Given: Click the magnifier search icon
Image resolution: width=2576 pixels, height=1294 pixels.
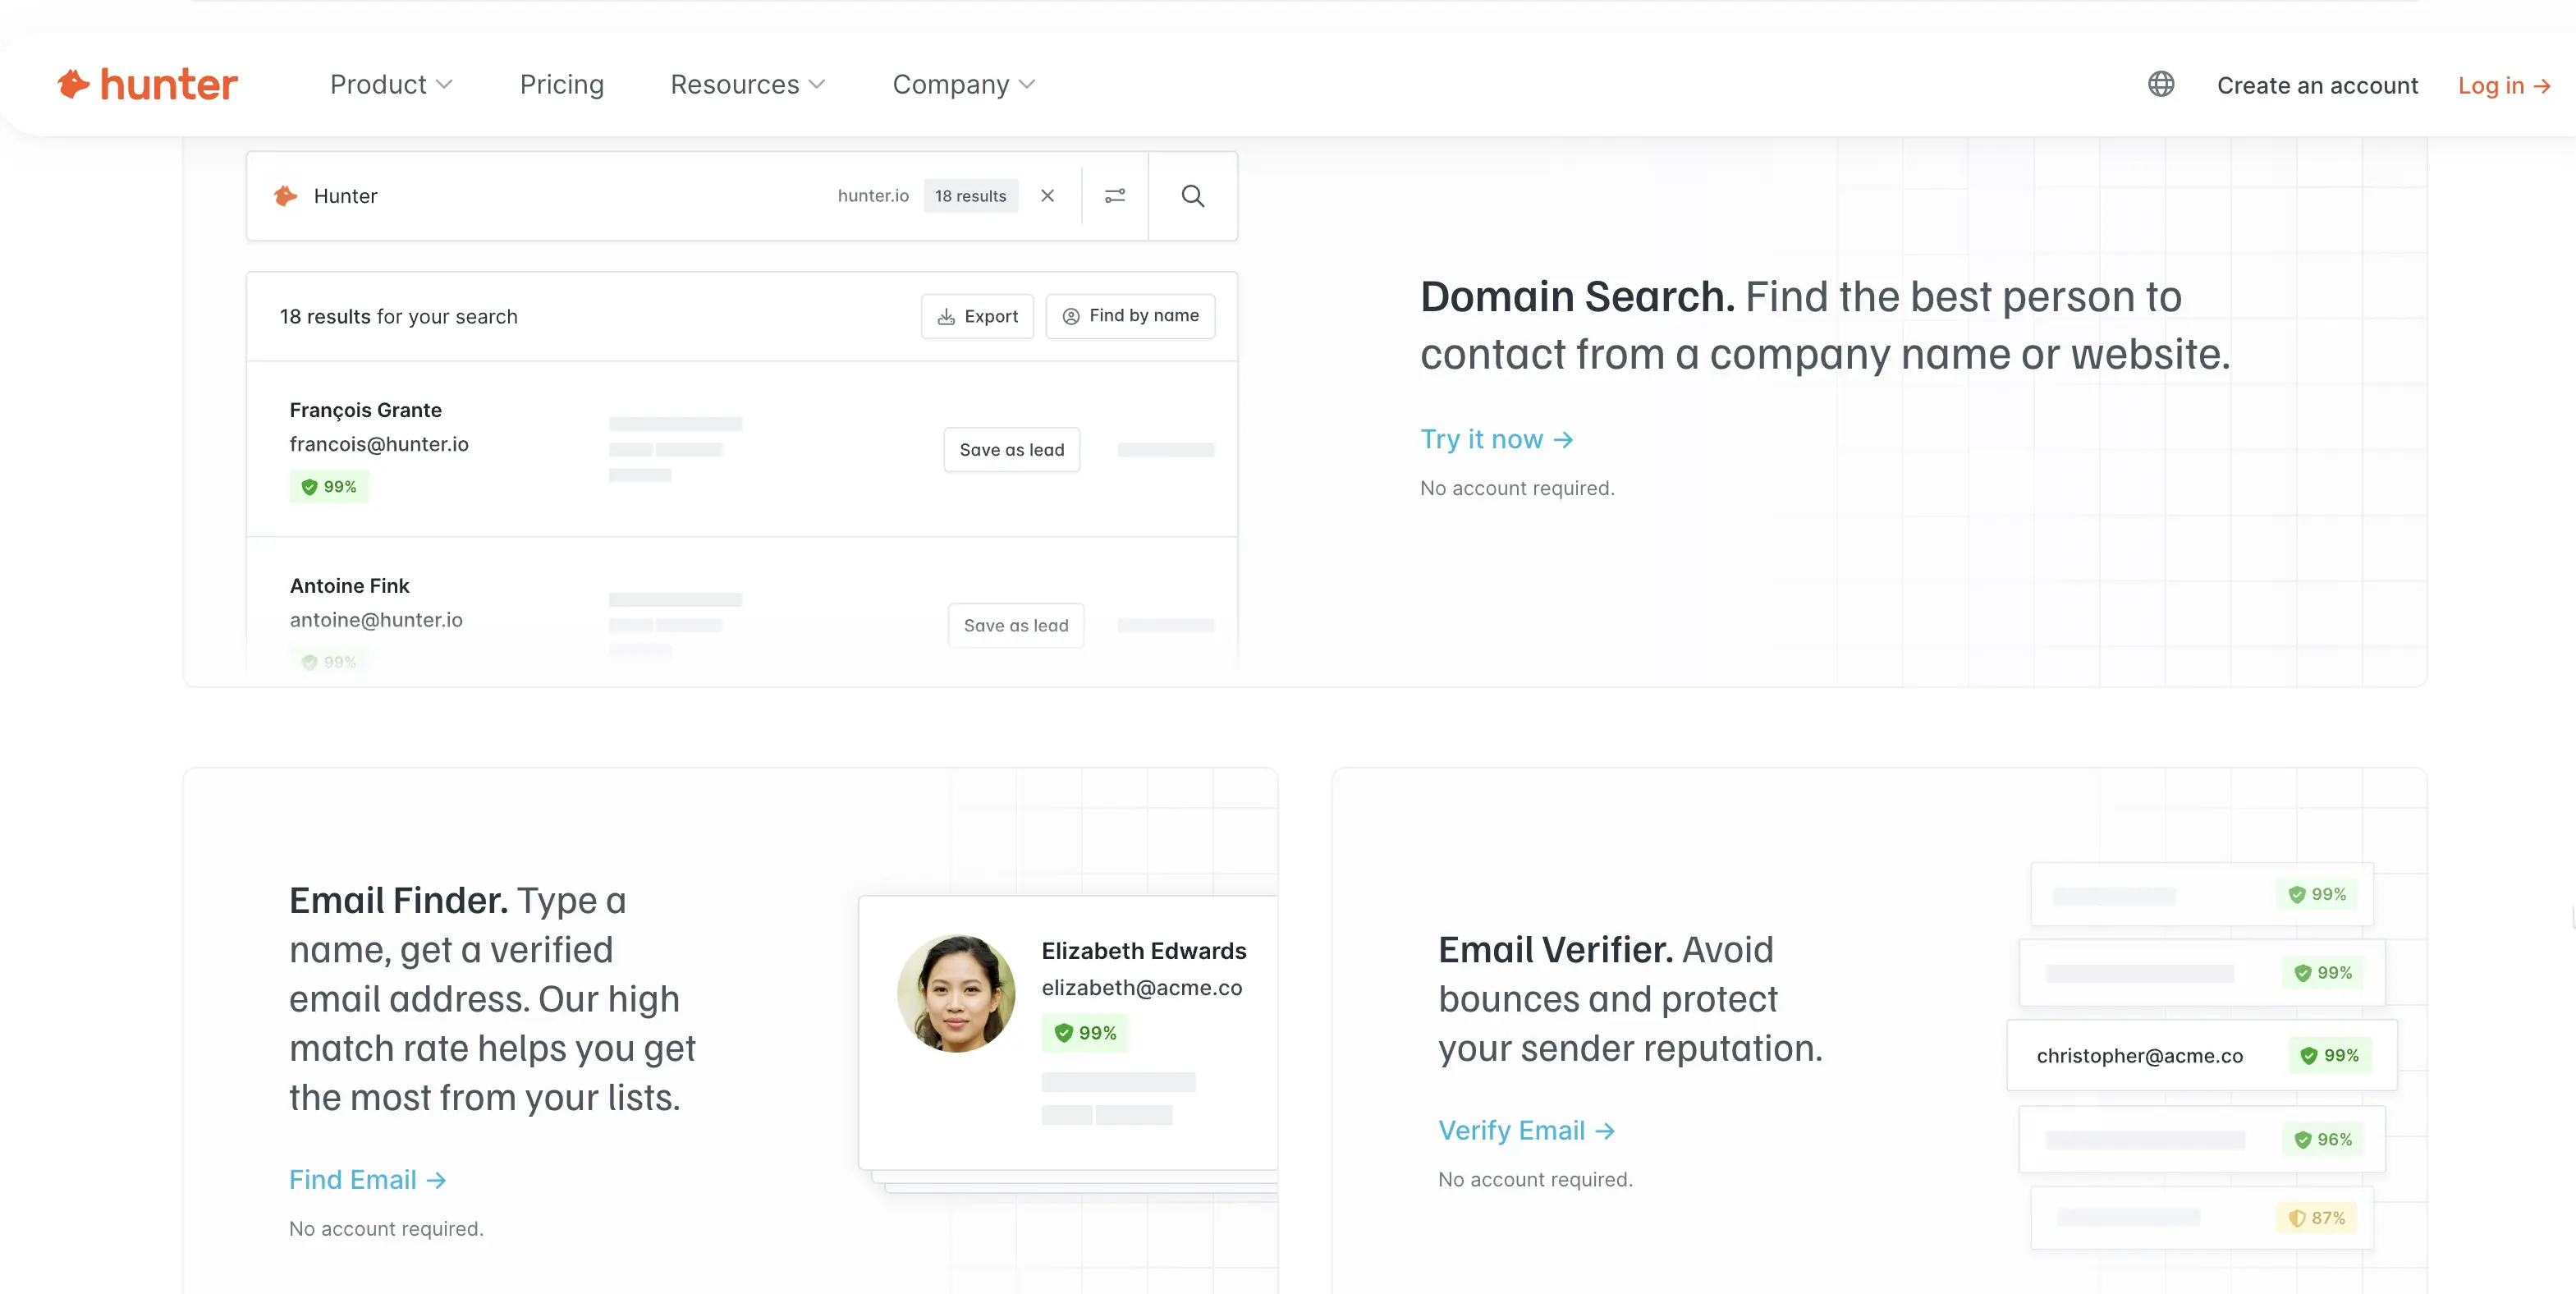Looking at the screenshot, I should point(1192,196).
